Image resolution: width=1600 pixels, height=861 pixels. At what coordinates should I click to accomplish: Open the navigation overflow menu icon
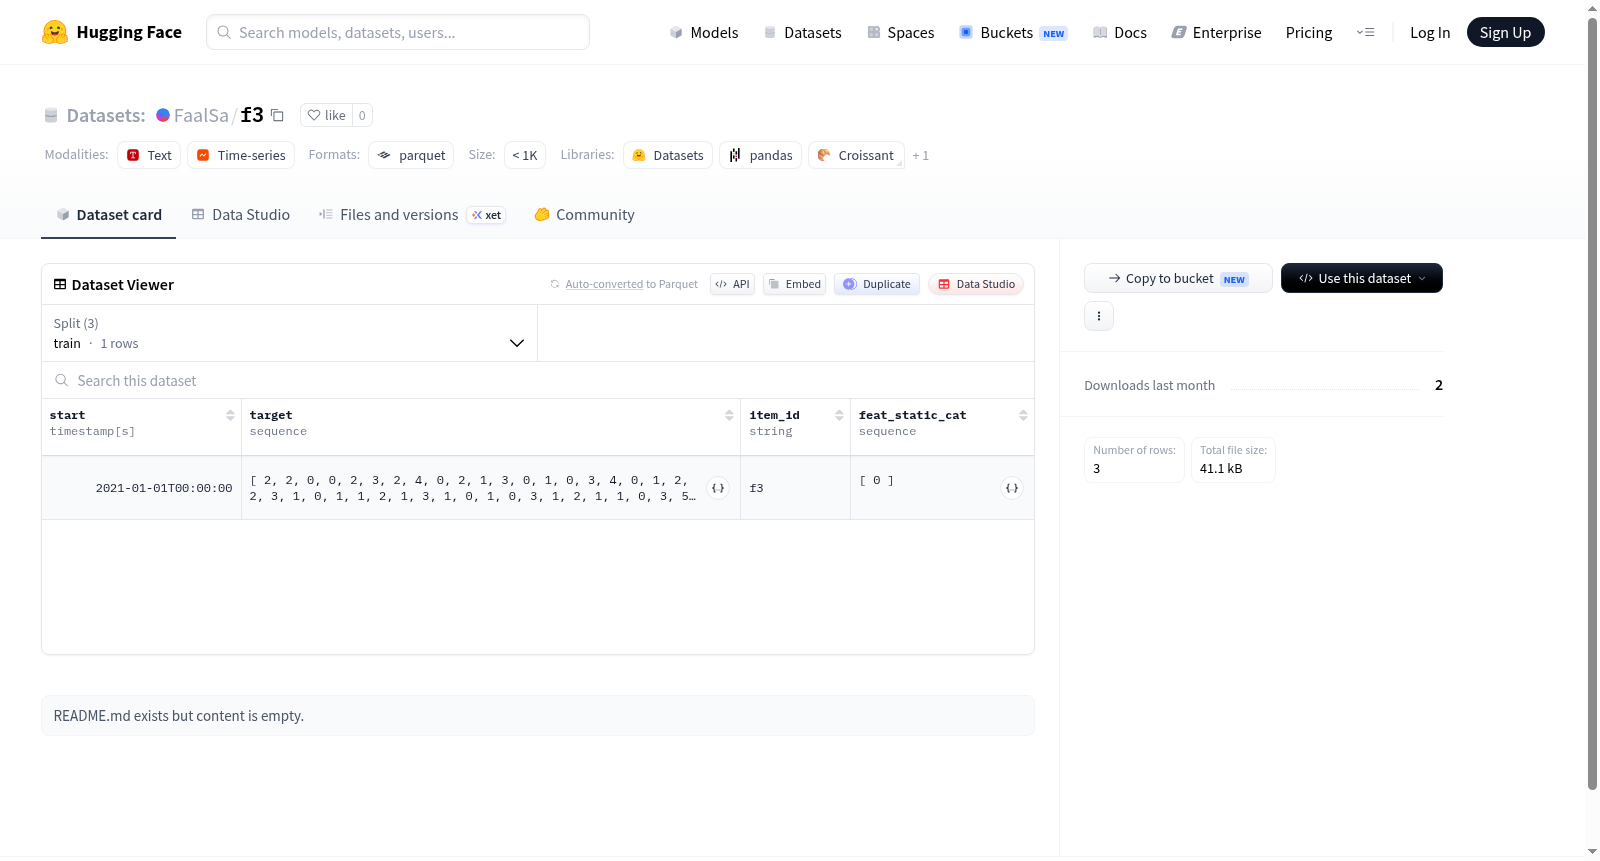click(1365, 32)
